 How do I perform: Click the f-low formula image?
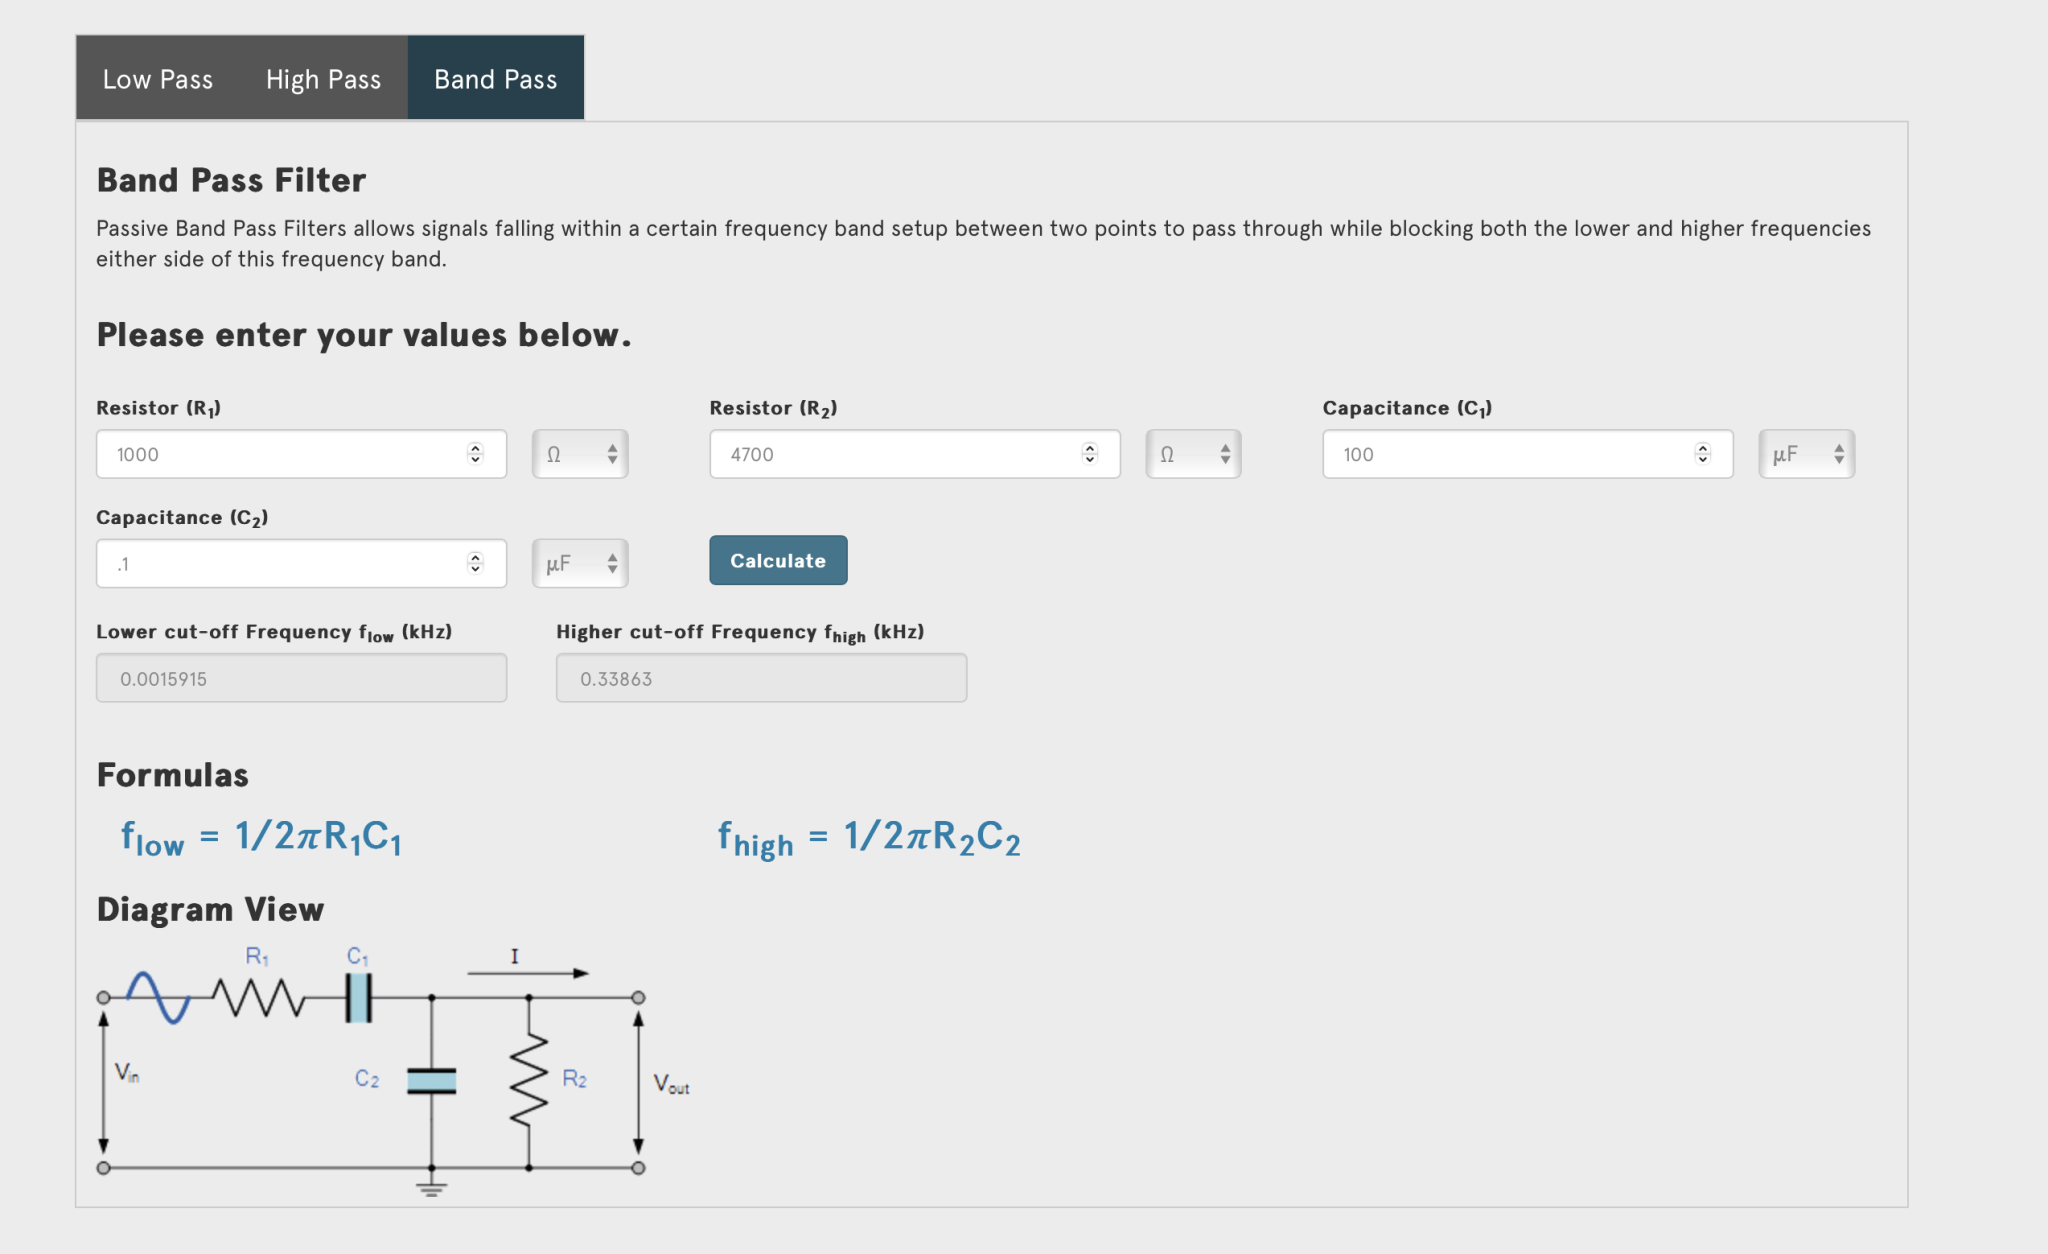pyautogui.click(x=261, y=838)
